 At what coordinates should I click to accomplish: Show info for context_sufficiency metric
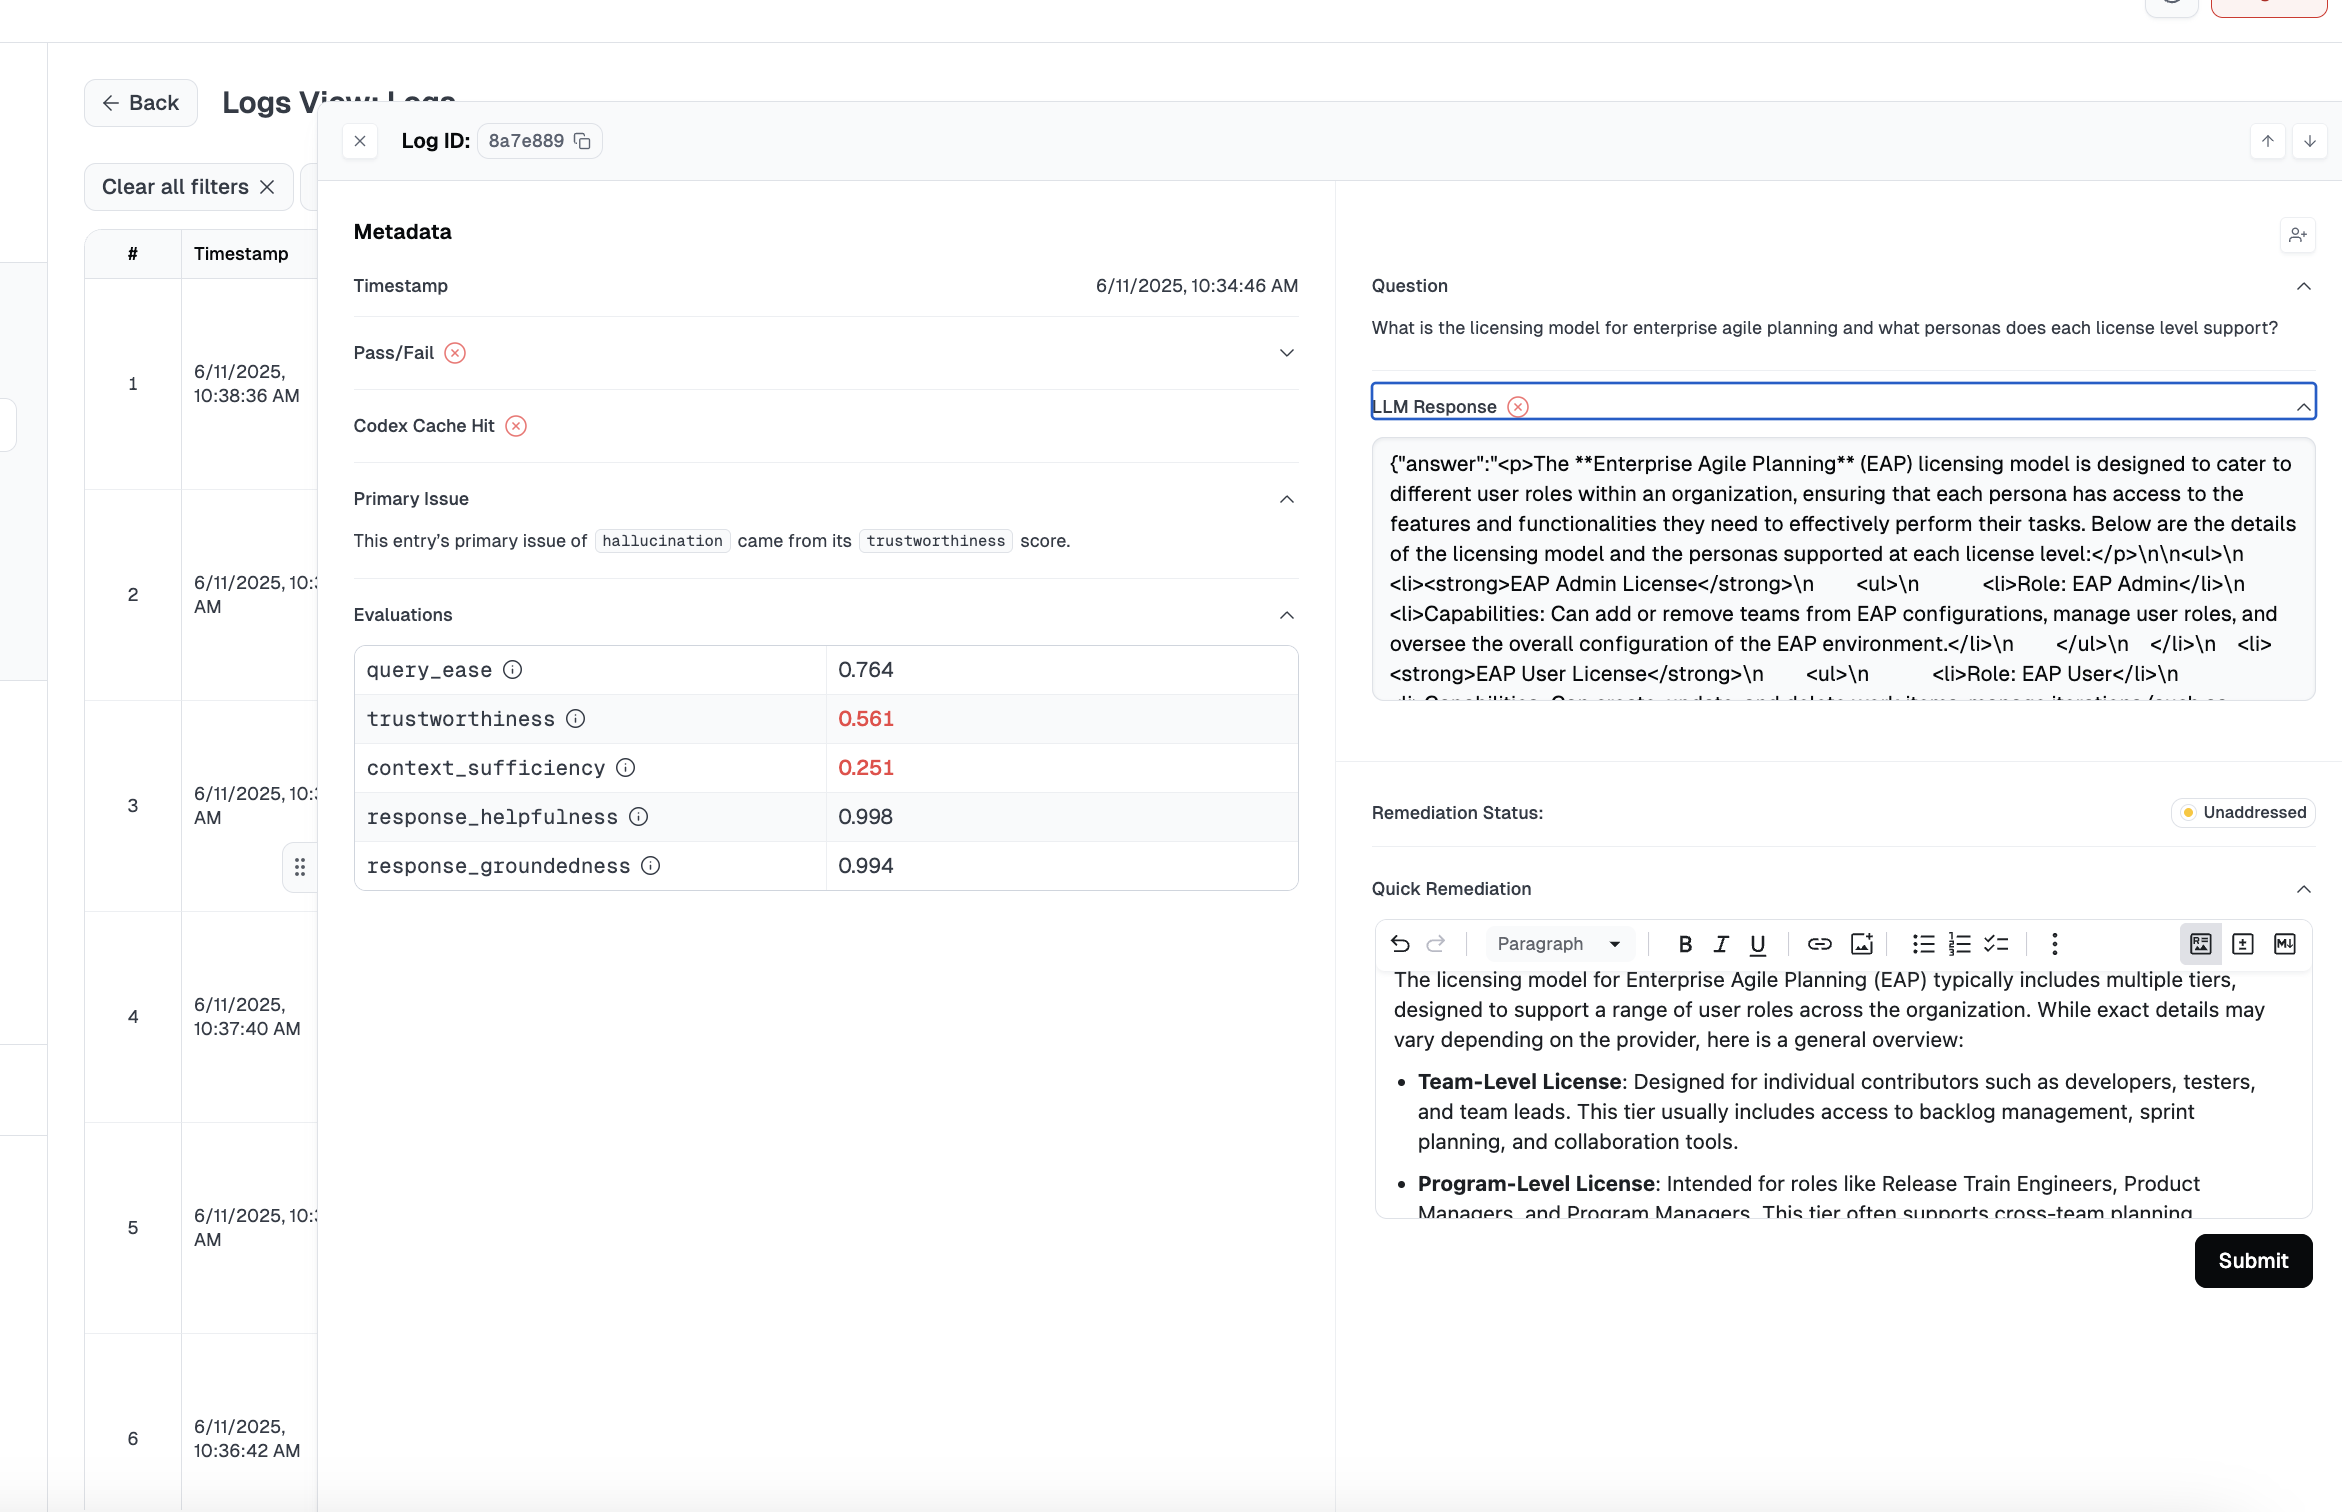coord(625,768)
